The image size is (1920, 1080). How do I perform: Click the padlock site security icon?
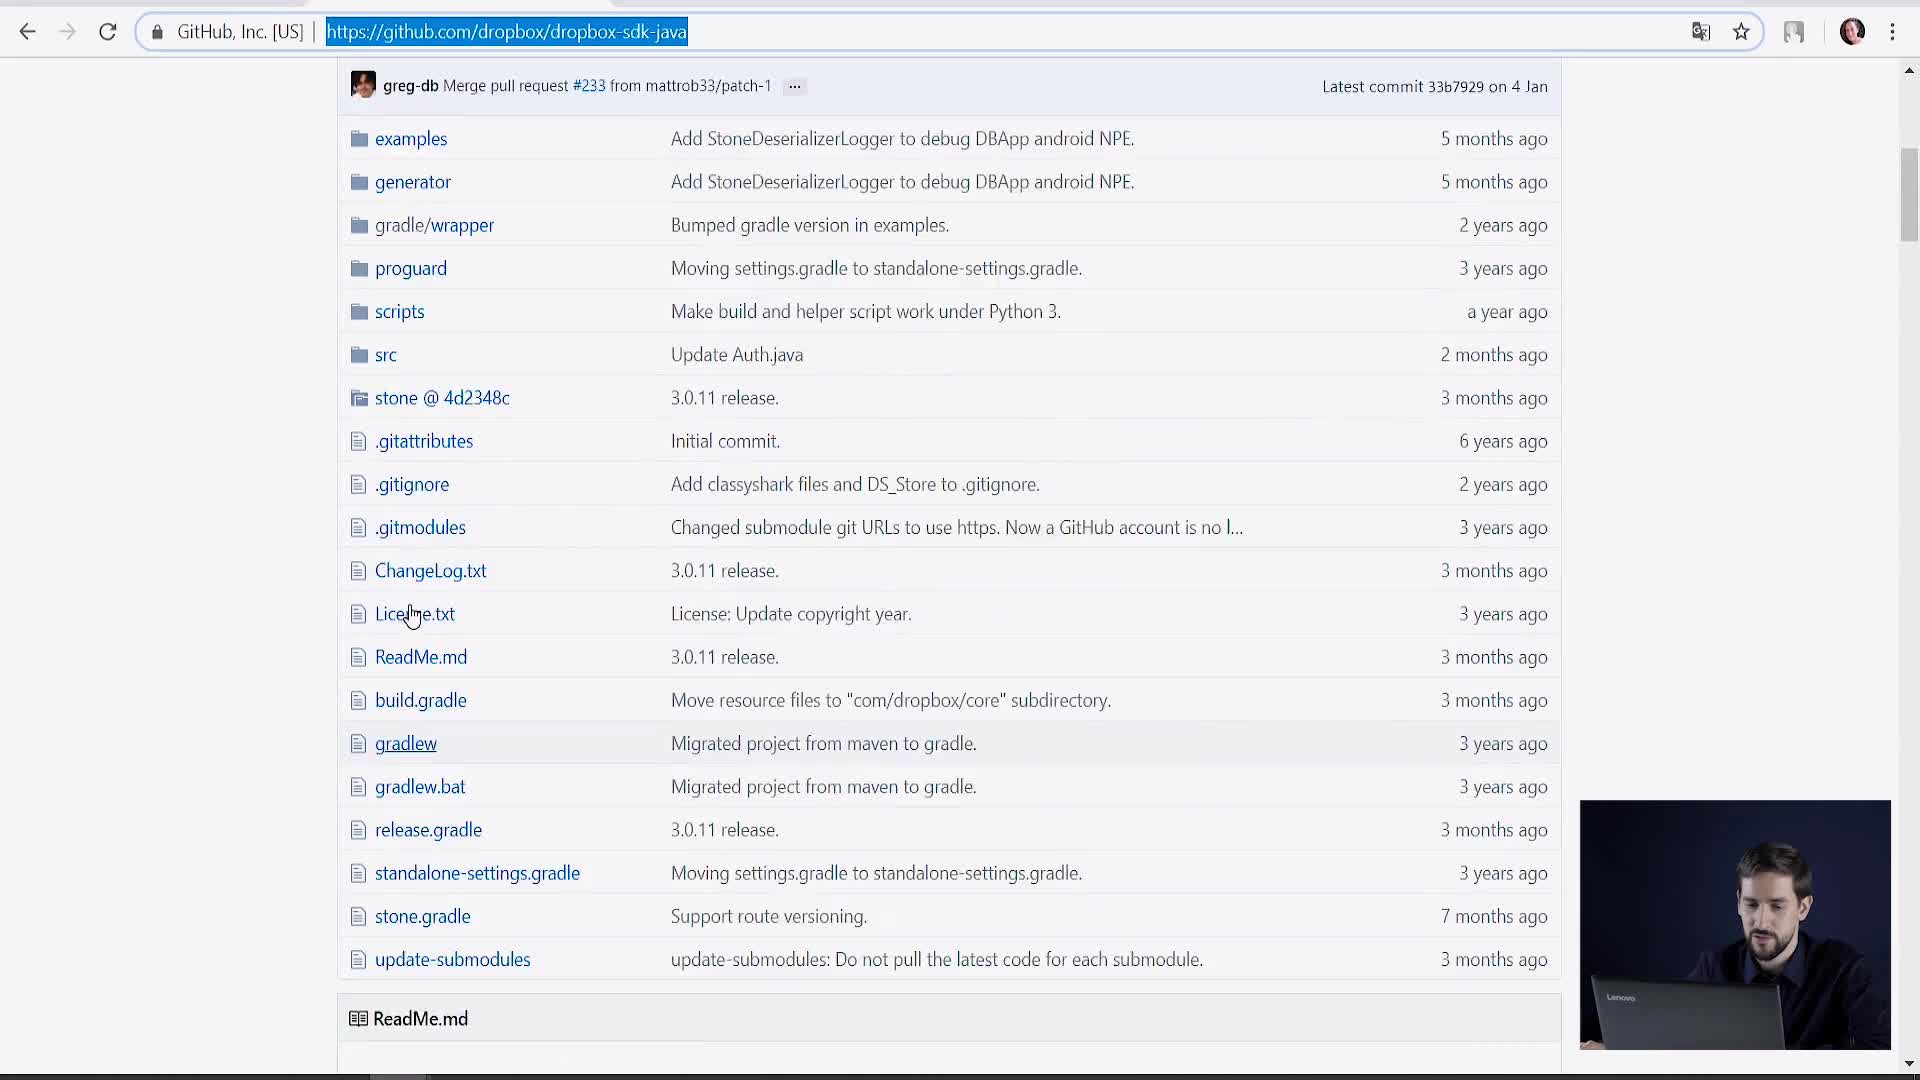pyautogui.click(x=157, y=32)
